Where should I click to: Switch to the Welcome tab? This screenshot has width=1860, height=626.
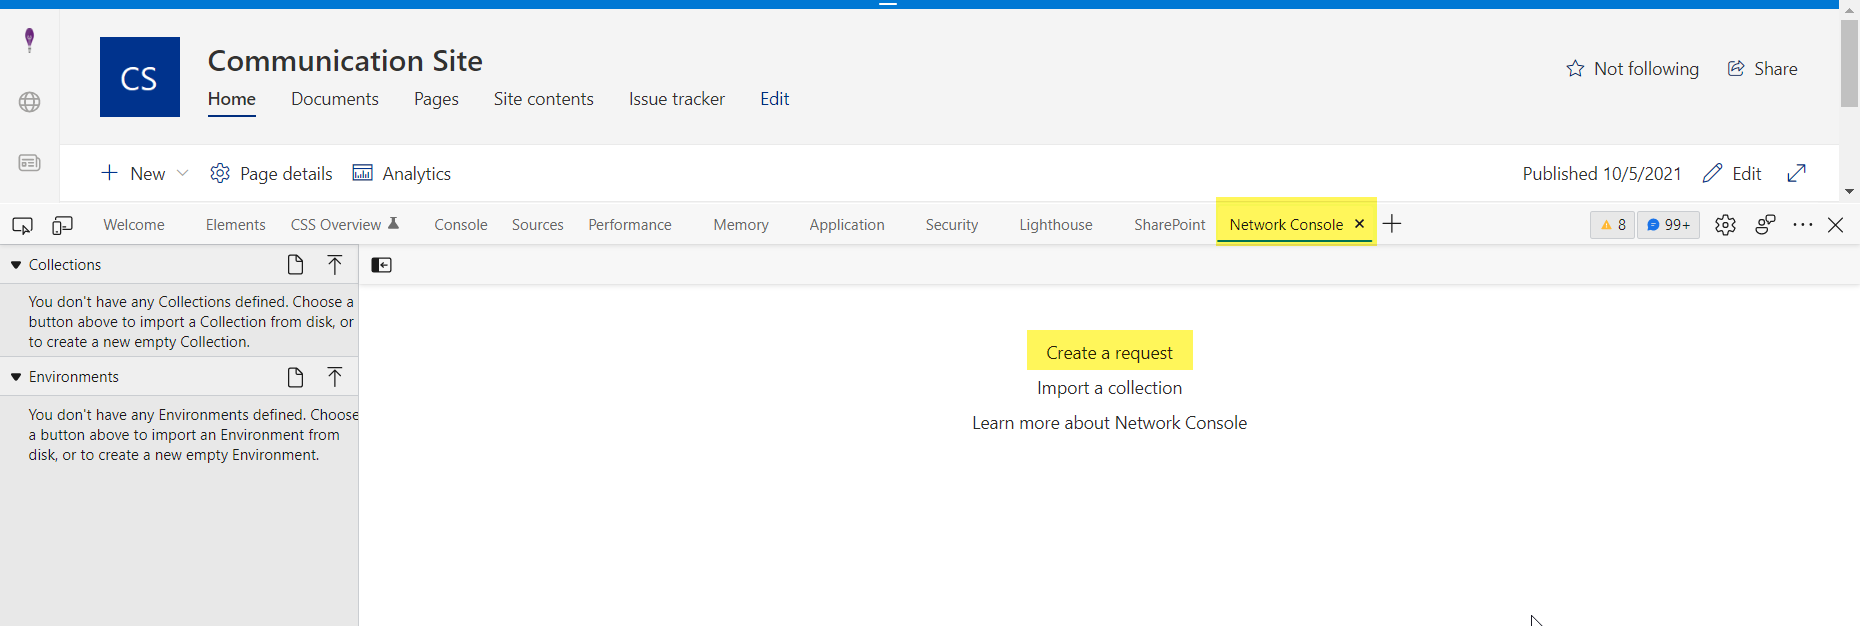134,225
